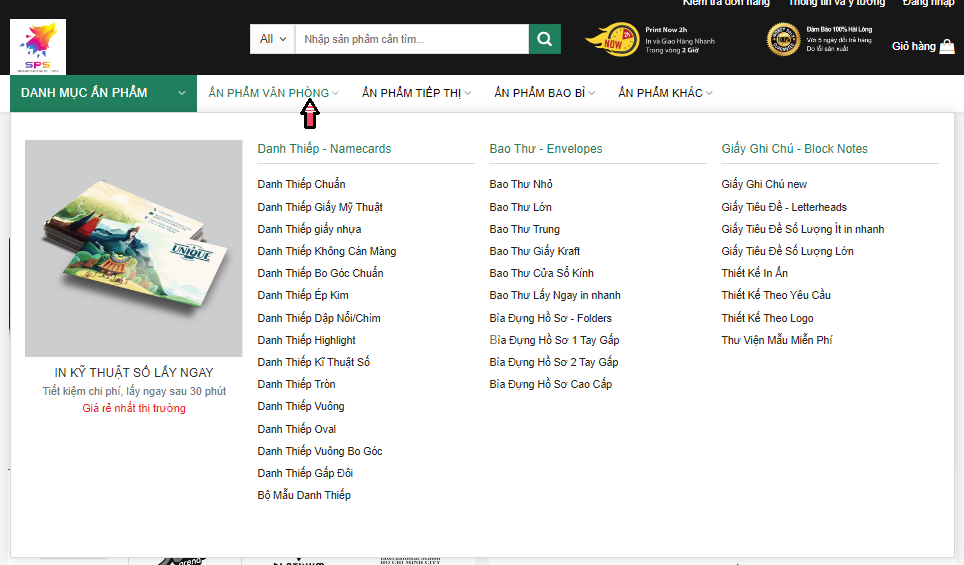Open Thư Viện Mẫu Miễn Phí link
The image size is (964, 565).
click(776, 340)
